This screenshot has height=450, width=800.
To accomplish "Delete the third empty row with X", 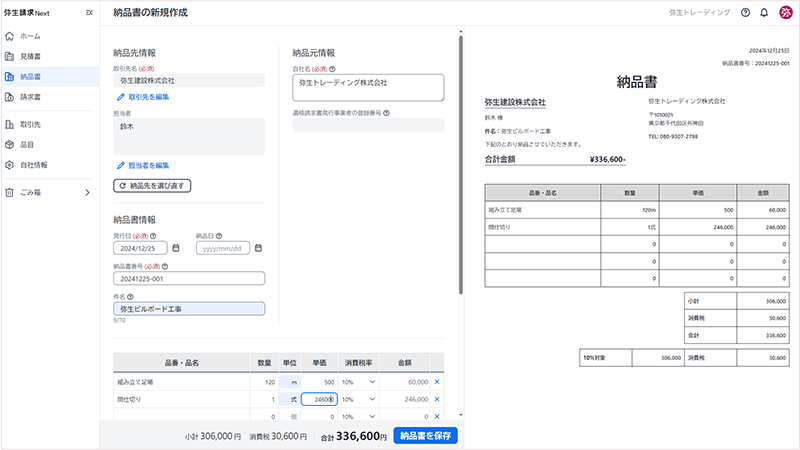I will click(437, 416).
